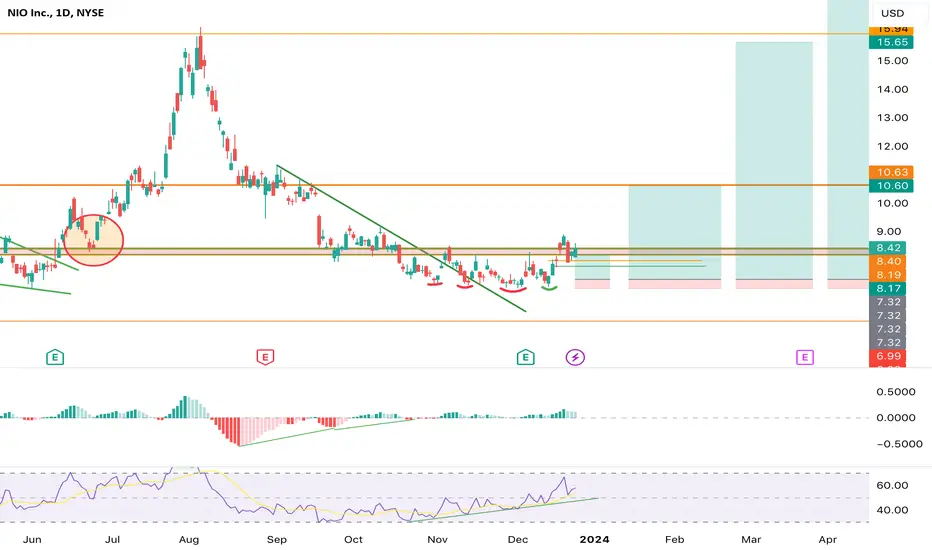Select the 8.19 orange price label
Viewport: 932px width, 550px height.
887,275
